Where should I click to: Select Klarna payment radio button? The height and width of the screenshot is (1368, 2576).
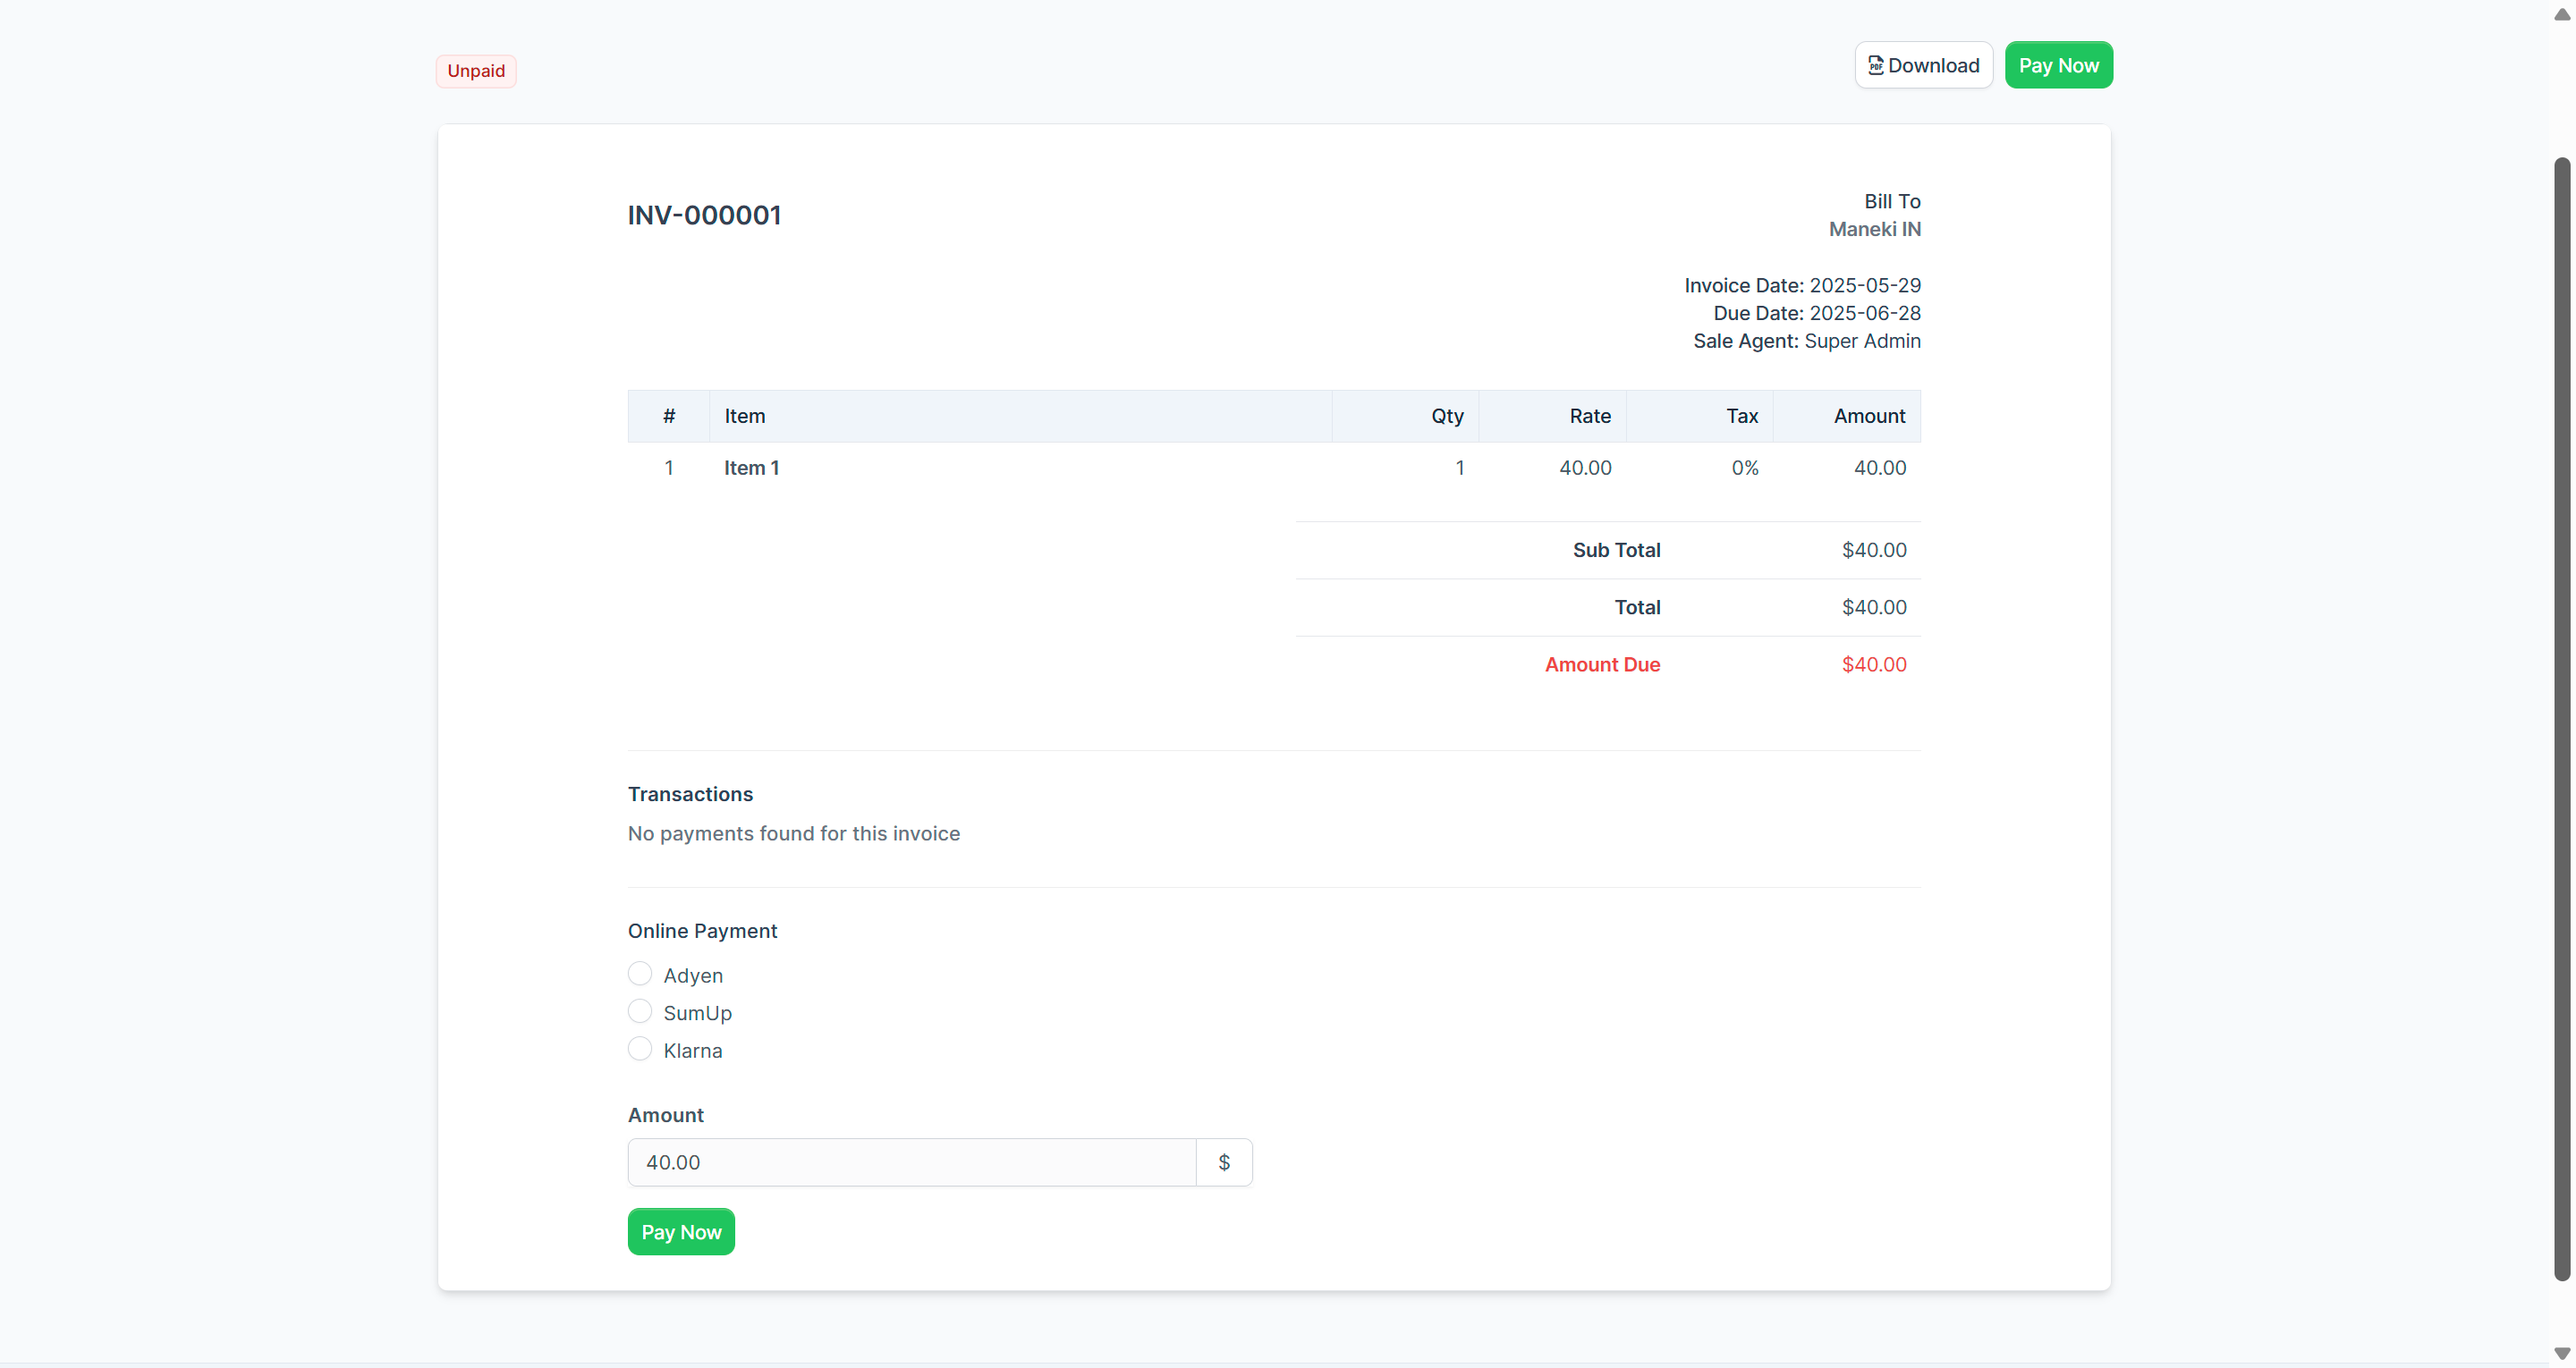point(640,1049)
